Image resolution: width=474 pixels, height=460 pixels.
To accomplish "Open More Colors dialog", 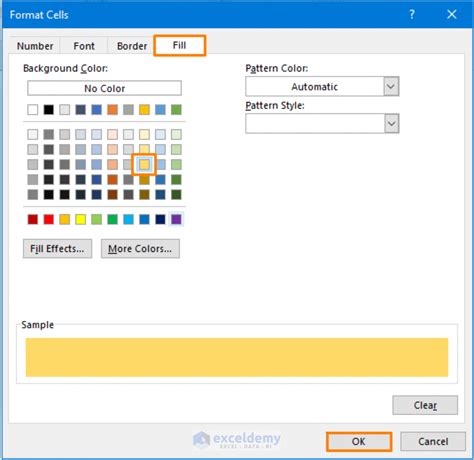I will [140, 249].
